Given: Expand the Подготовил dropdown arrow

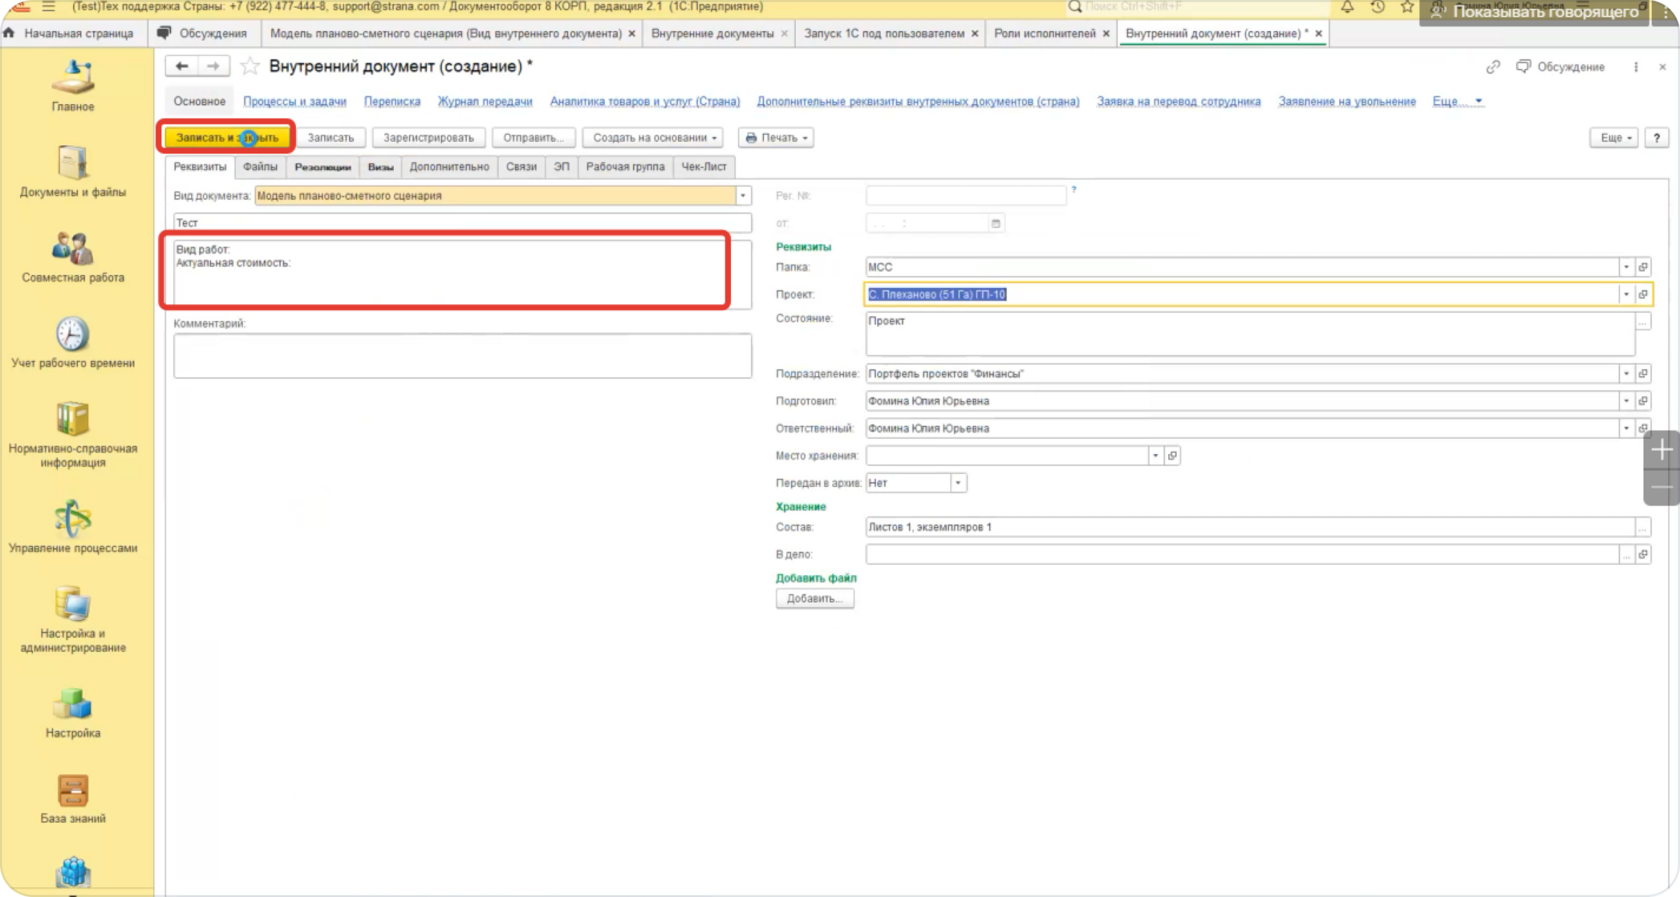Looking at the screenshot, I should click(x=1626, y=401).
